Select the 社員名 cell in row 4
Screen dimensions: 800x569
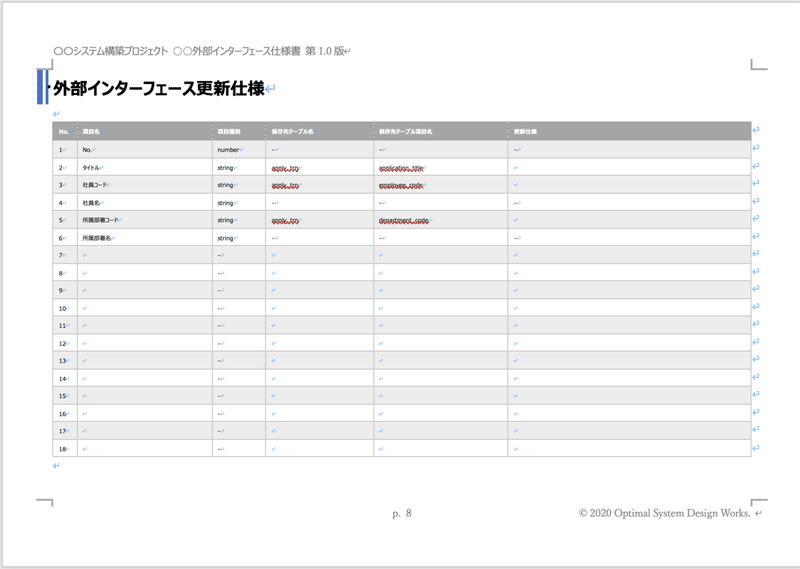145,203
